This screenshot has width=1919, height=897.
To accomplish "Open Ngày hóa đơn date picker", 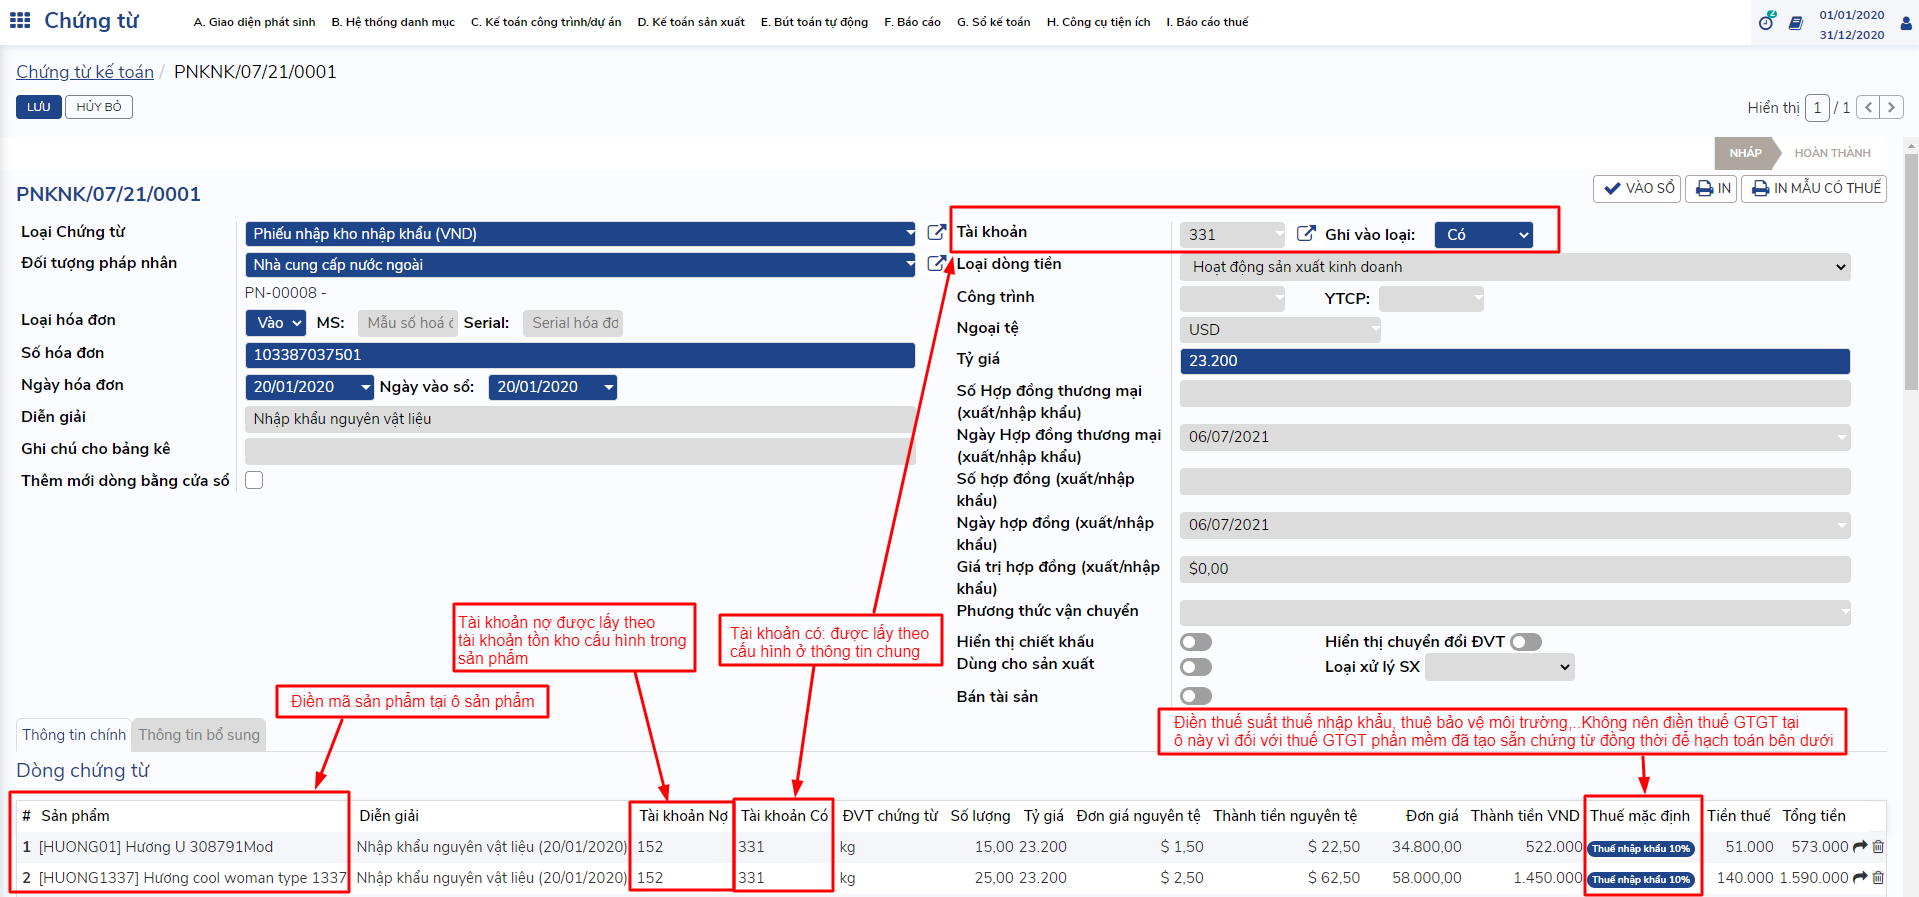I will [x=309, y=387].
